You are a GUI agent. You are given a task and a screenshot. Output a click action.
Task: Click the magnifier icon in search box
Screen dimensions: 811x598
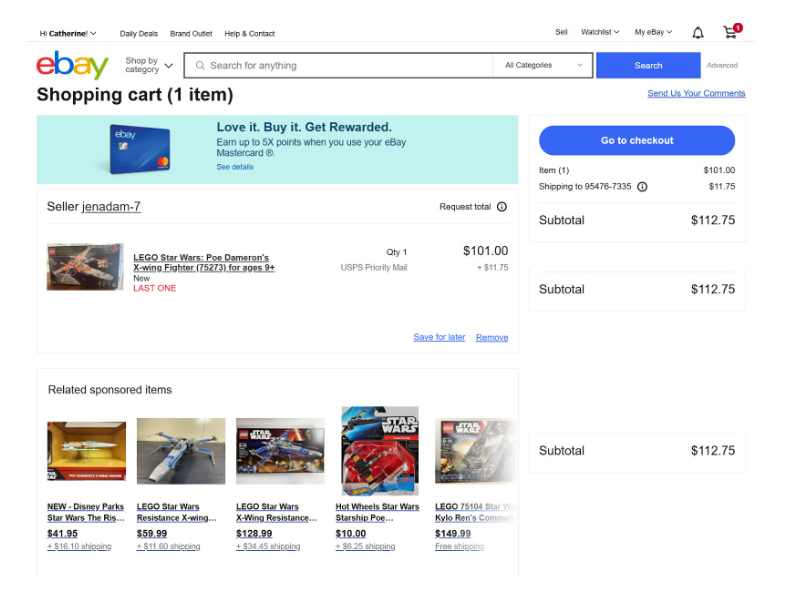click(200, 65)
